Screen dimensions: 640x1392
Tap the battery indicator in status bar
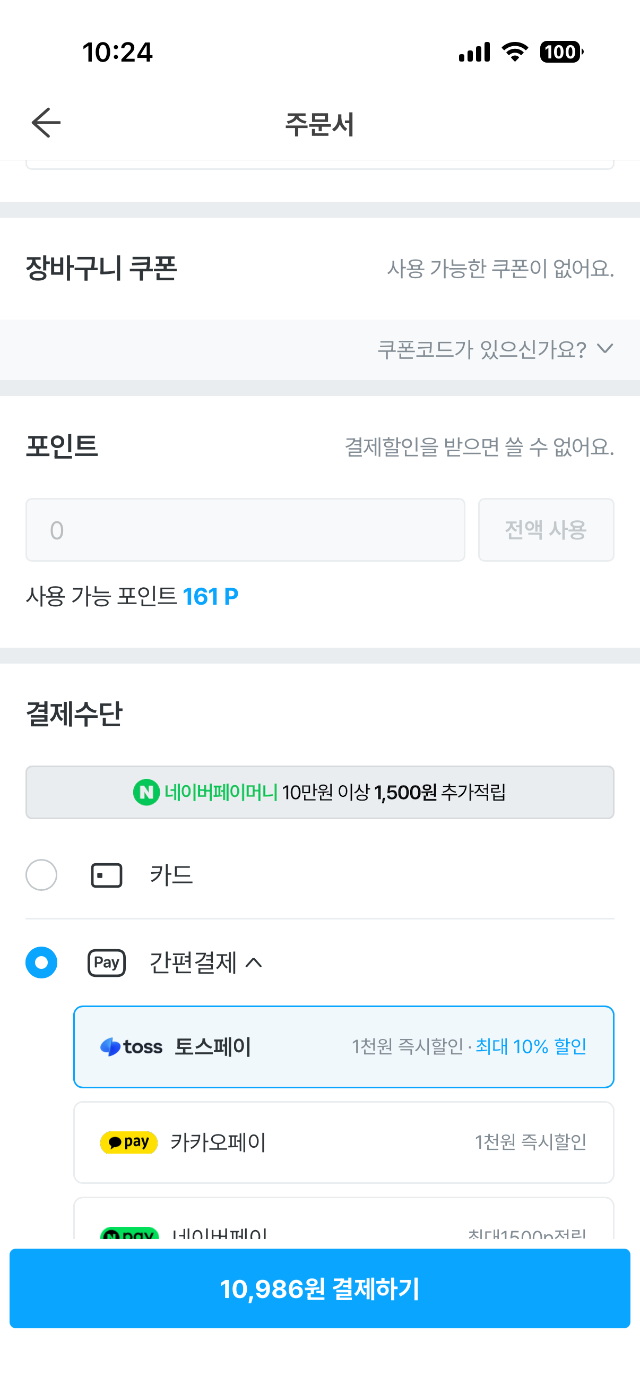(x=561, y=52)
